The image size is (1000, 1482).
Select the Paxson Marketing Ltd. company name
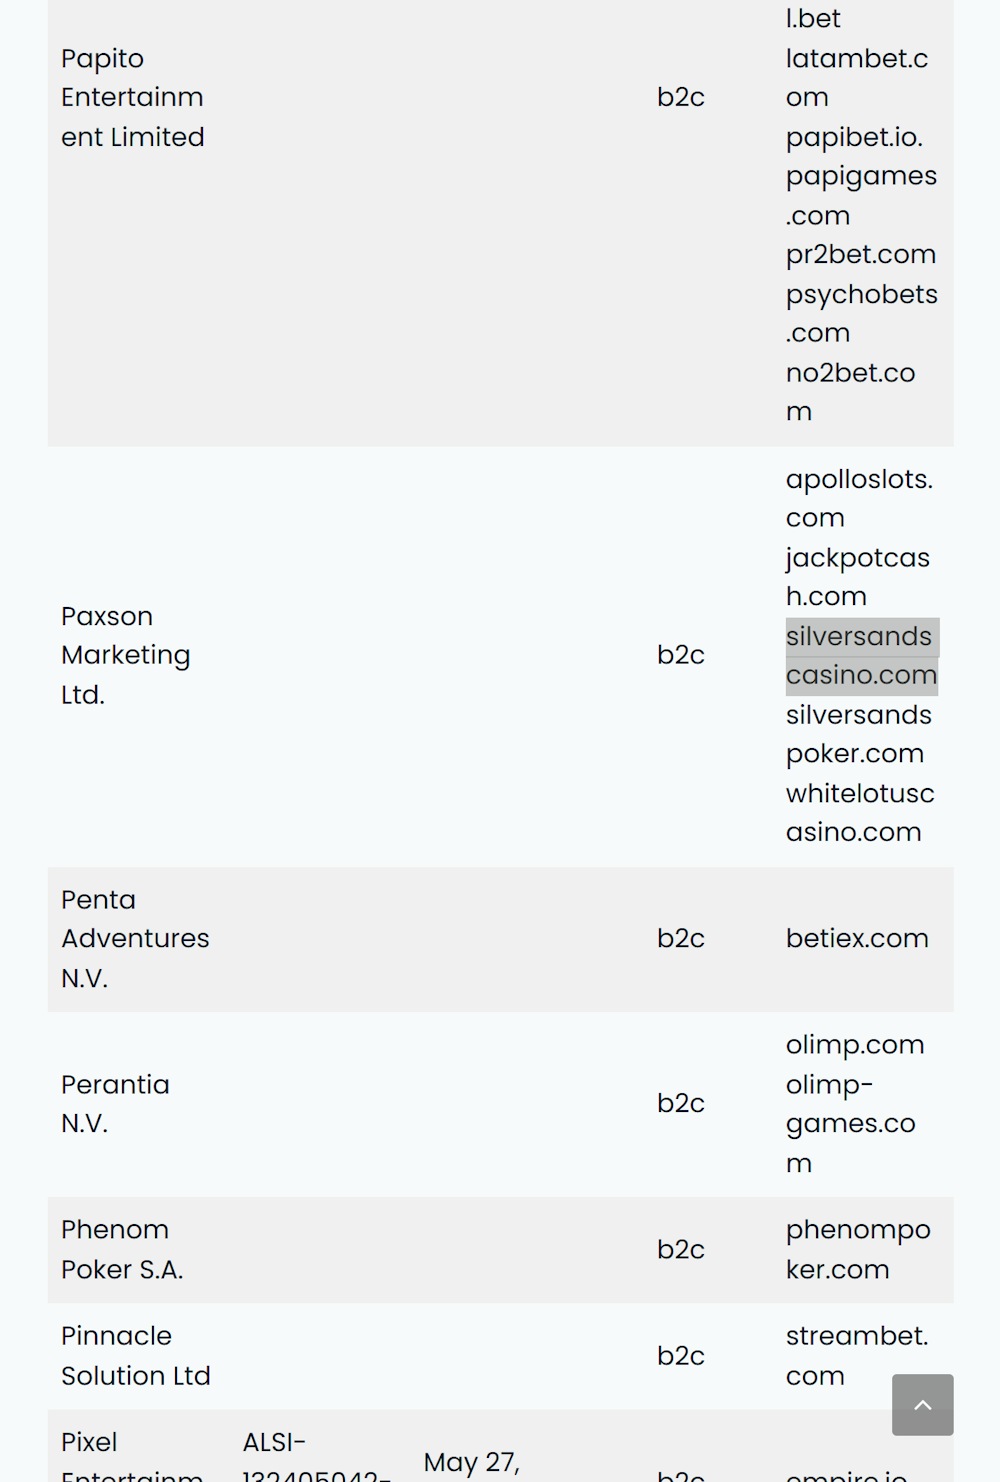tap(125, 655)
